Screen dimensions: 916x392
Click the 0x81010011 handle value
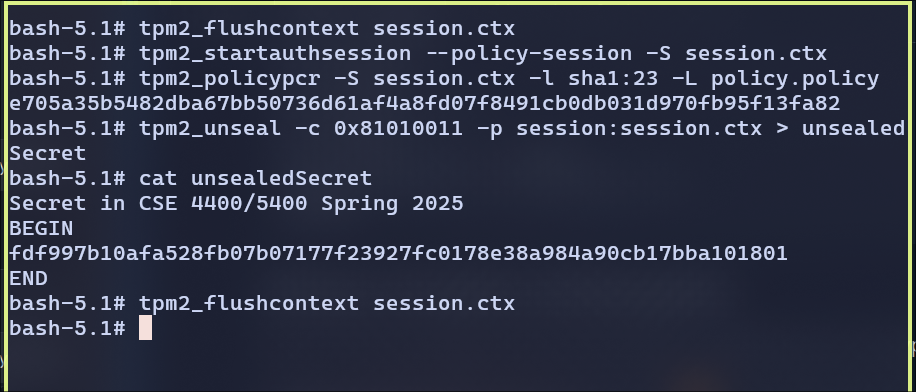(398, 129)
